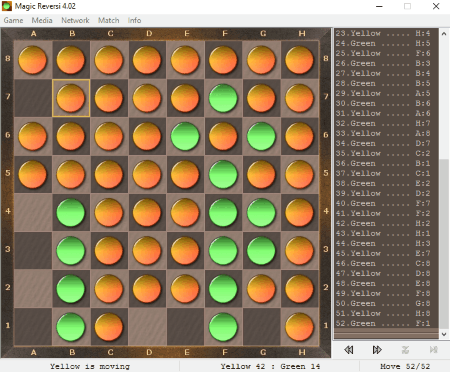Select move entry 40.Green F:7
450x372 pixels.
pyautogui.click(x=383, y=203)
